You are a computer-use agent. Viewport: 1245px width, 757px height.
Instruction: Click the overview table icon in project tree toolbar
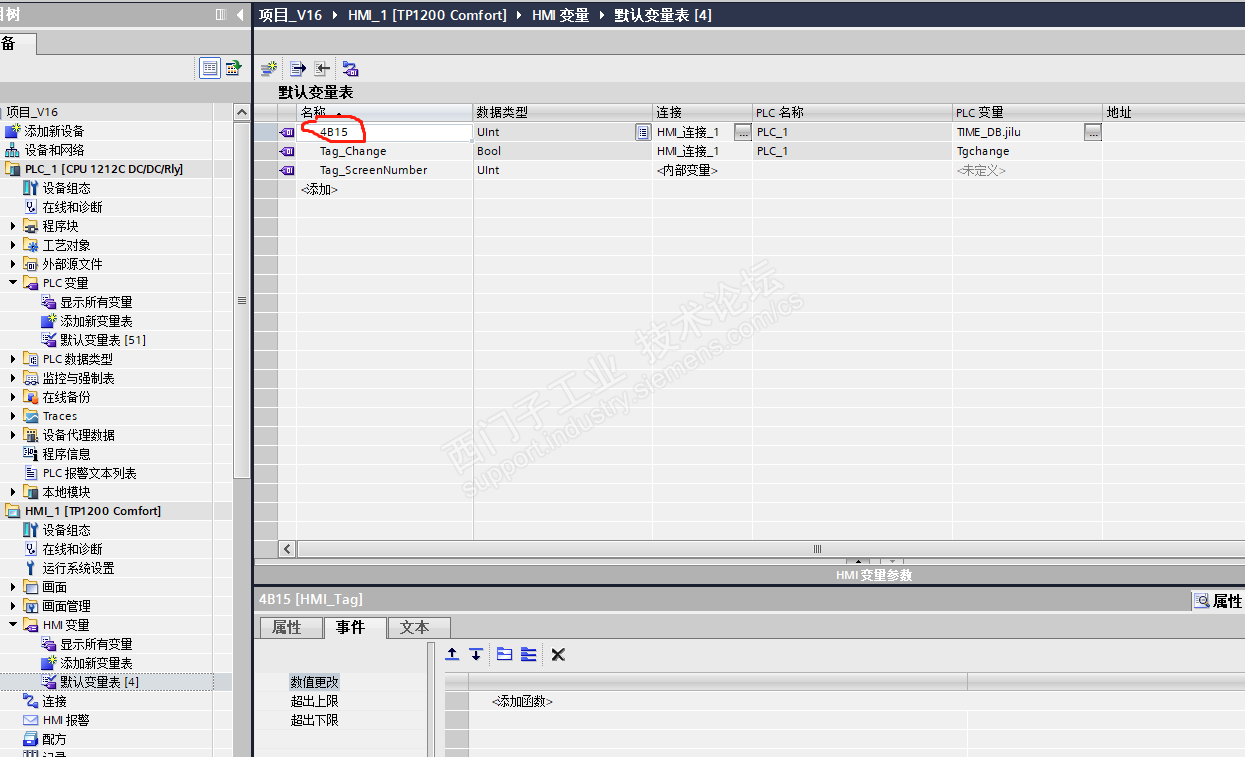pos(233,68)
